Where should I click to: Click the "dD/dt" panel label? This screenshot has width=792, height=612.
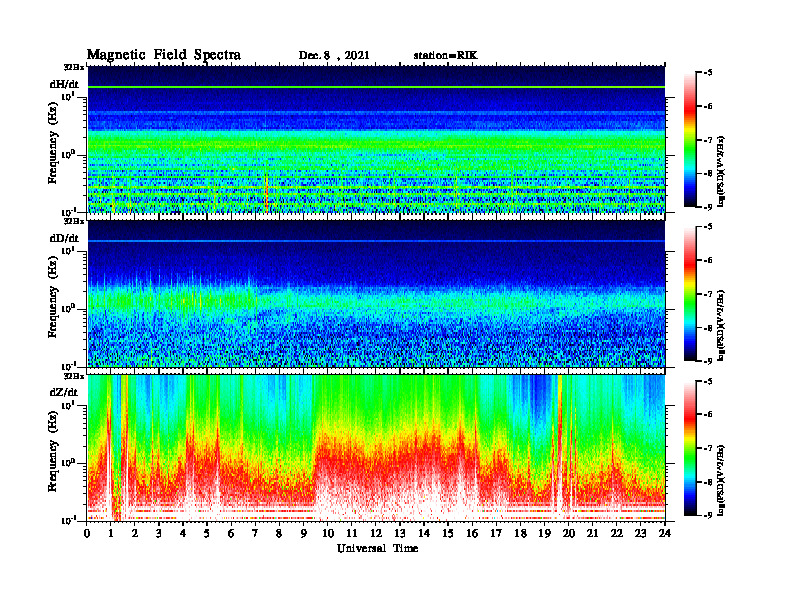pyautogui.click(x=64, y=238)
